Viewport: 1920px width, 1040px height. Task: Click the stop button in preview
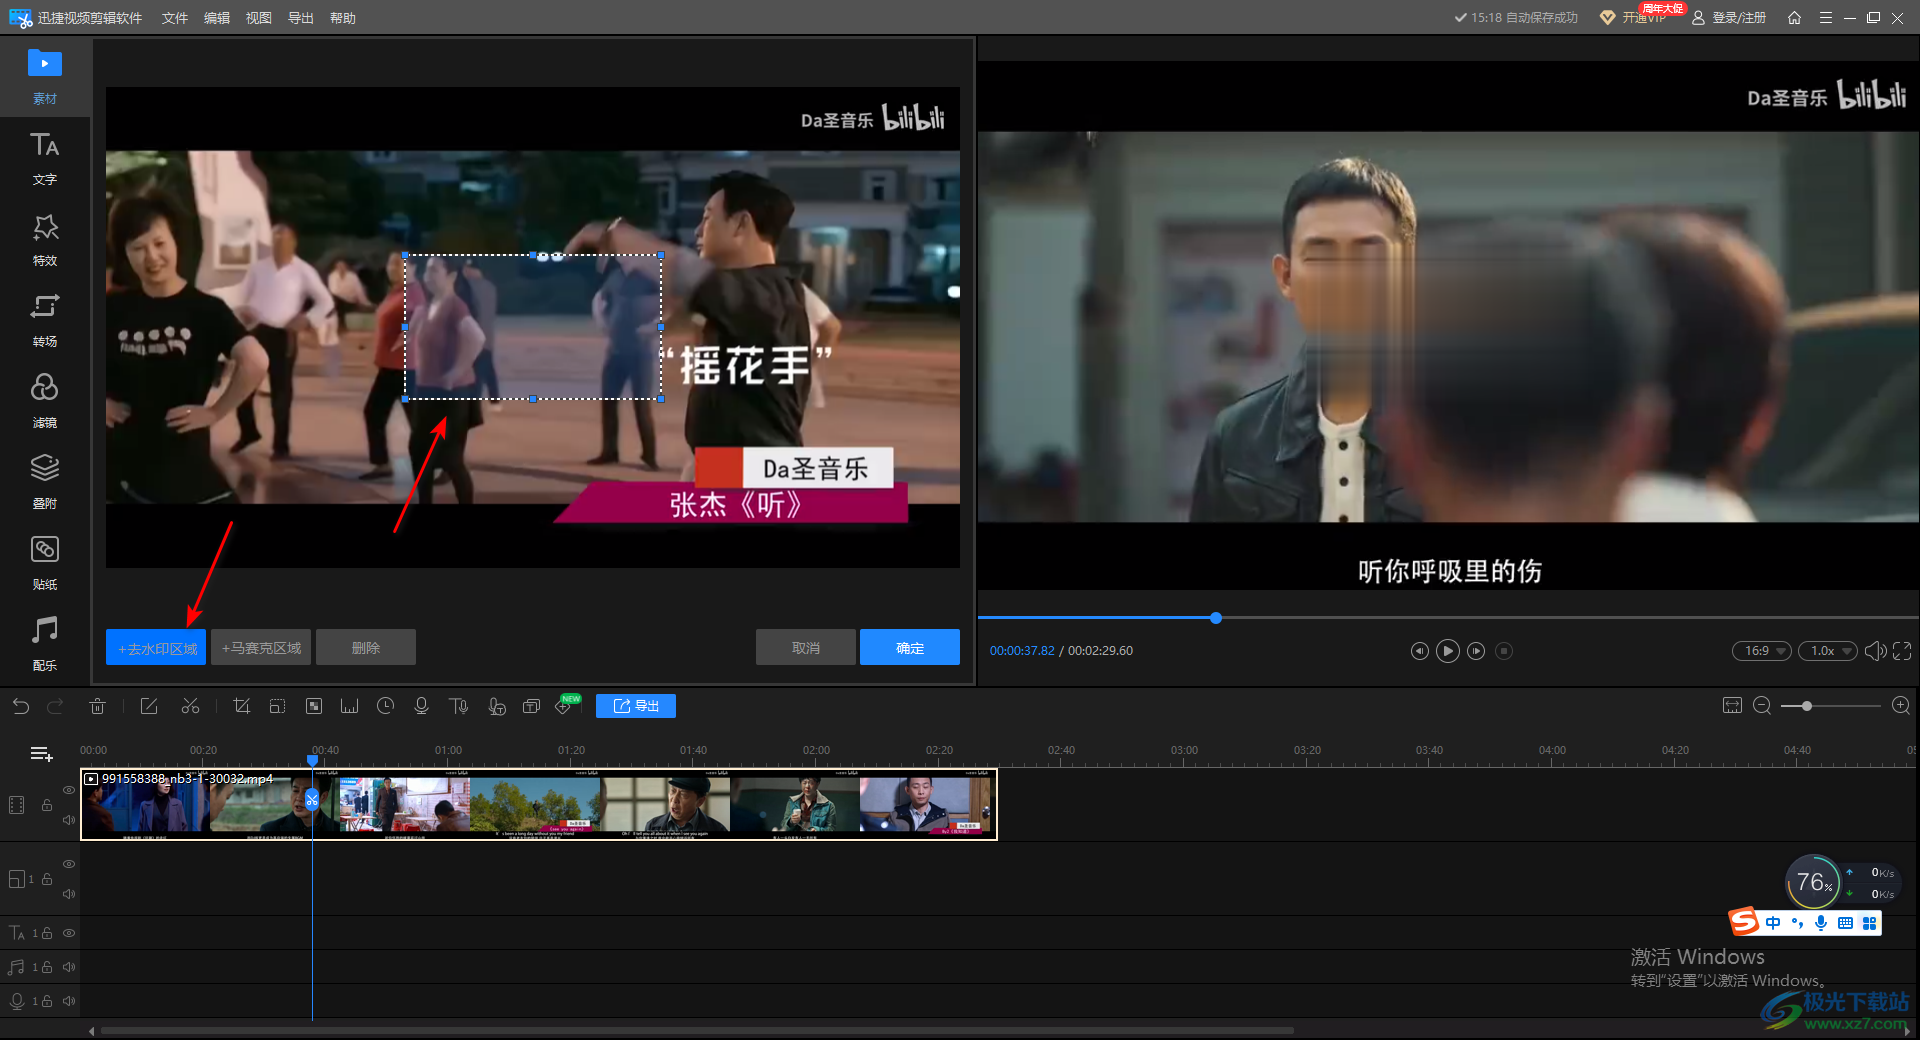tap(1504, 651)
